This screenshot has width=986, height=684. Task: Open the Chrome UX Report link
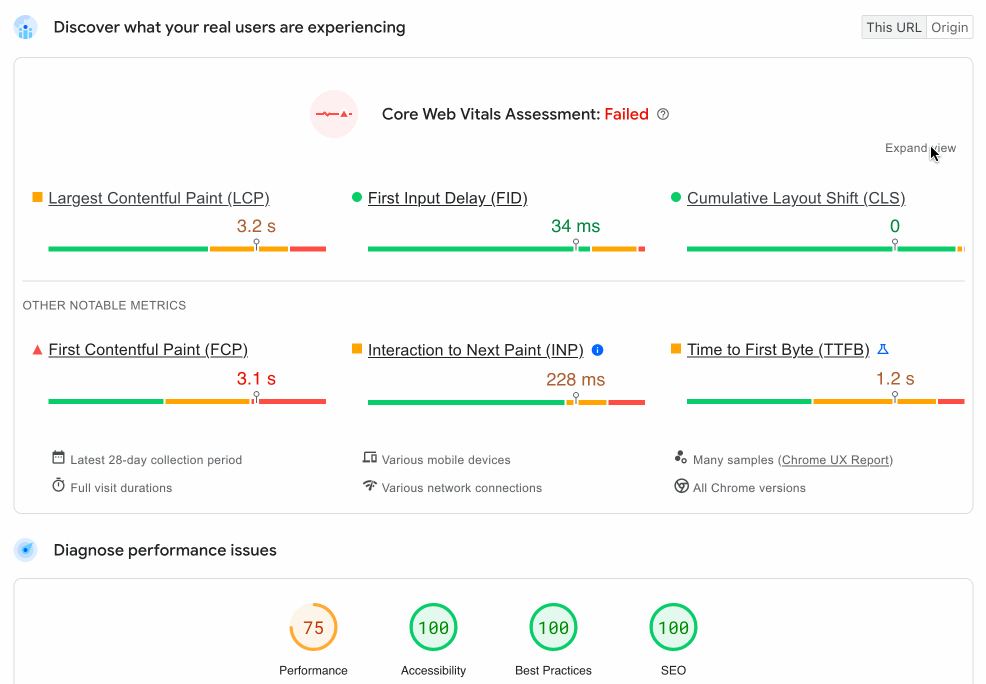(x=836, y=460)
